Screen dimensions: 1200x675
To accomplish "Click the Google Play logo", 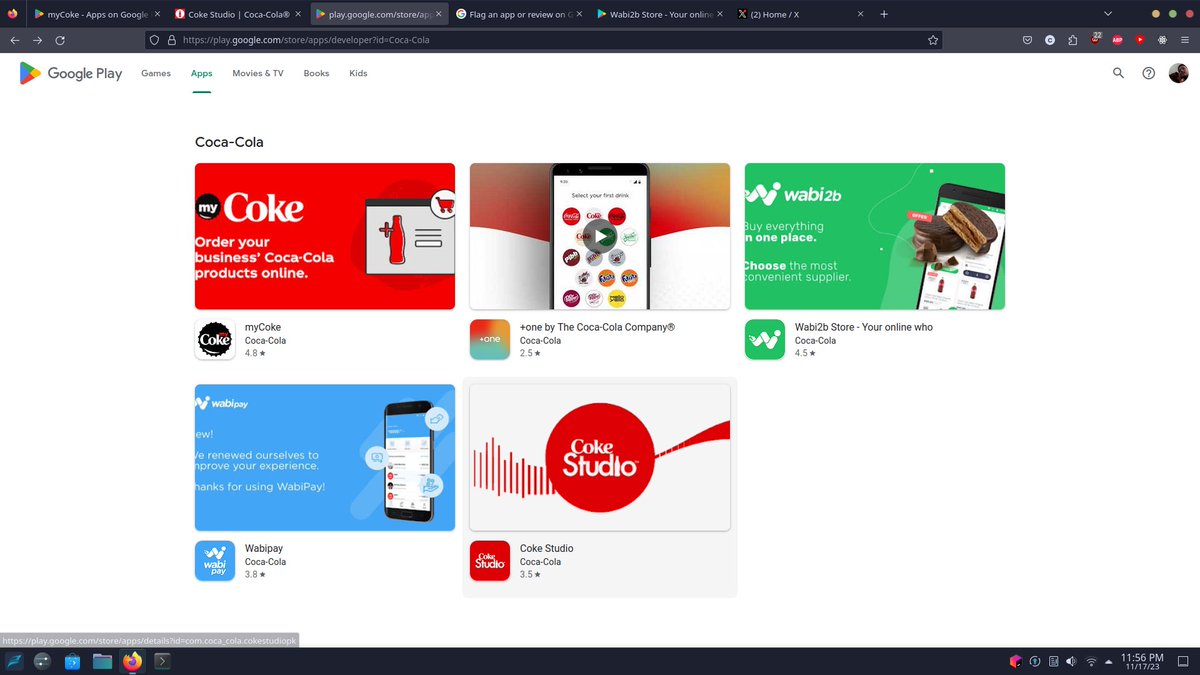I will (70, 73).
